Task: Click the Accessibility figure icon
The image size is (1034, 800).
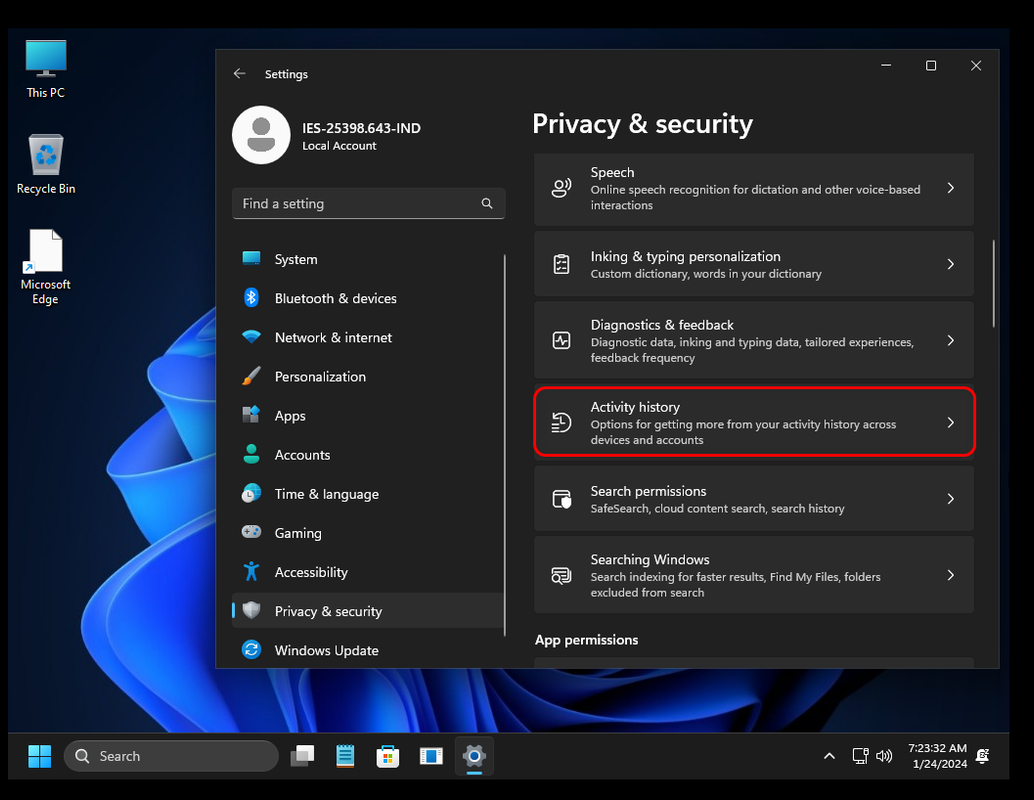Action: (251, 571)
